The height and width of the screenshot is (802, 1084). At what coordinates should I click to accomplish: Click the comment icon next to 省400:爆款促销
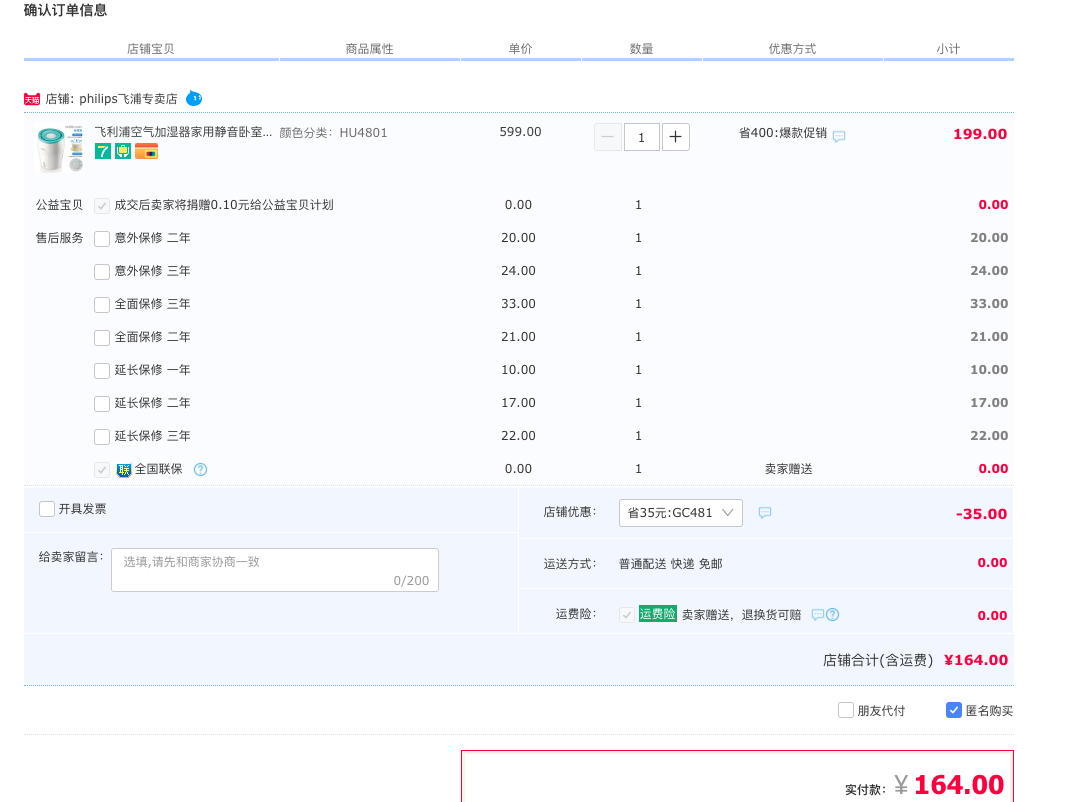(839, 136)
